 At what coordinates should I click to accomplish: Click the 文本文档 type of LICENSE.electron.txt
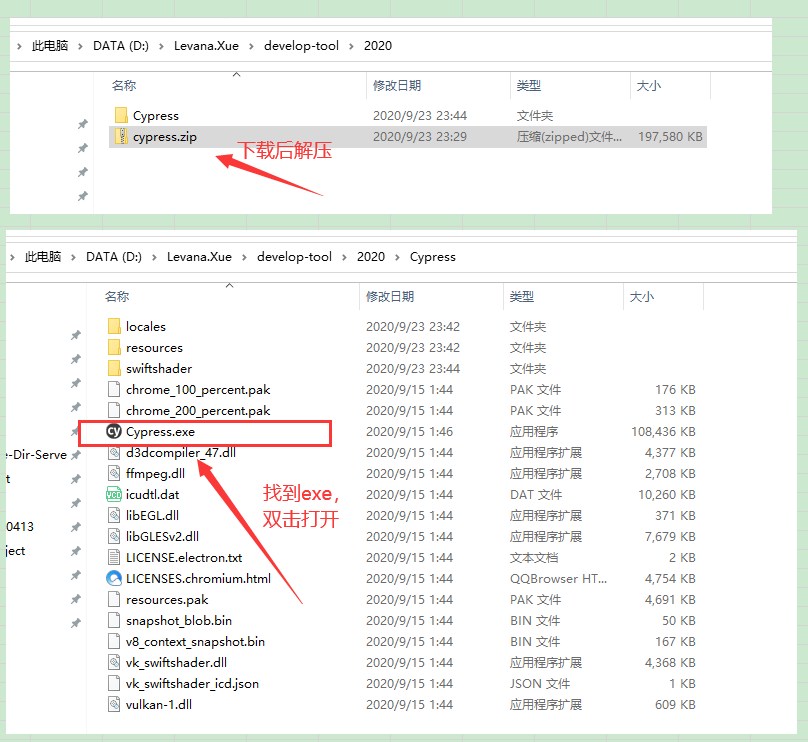tap(534, 558)
